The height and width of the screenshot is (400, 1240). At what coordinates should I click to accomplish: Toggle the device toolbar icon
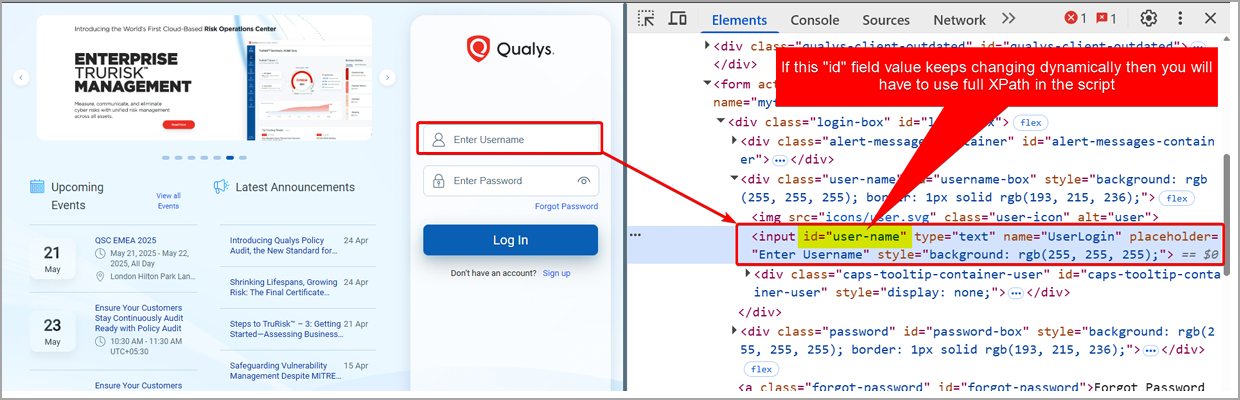[677, 18]
